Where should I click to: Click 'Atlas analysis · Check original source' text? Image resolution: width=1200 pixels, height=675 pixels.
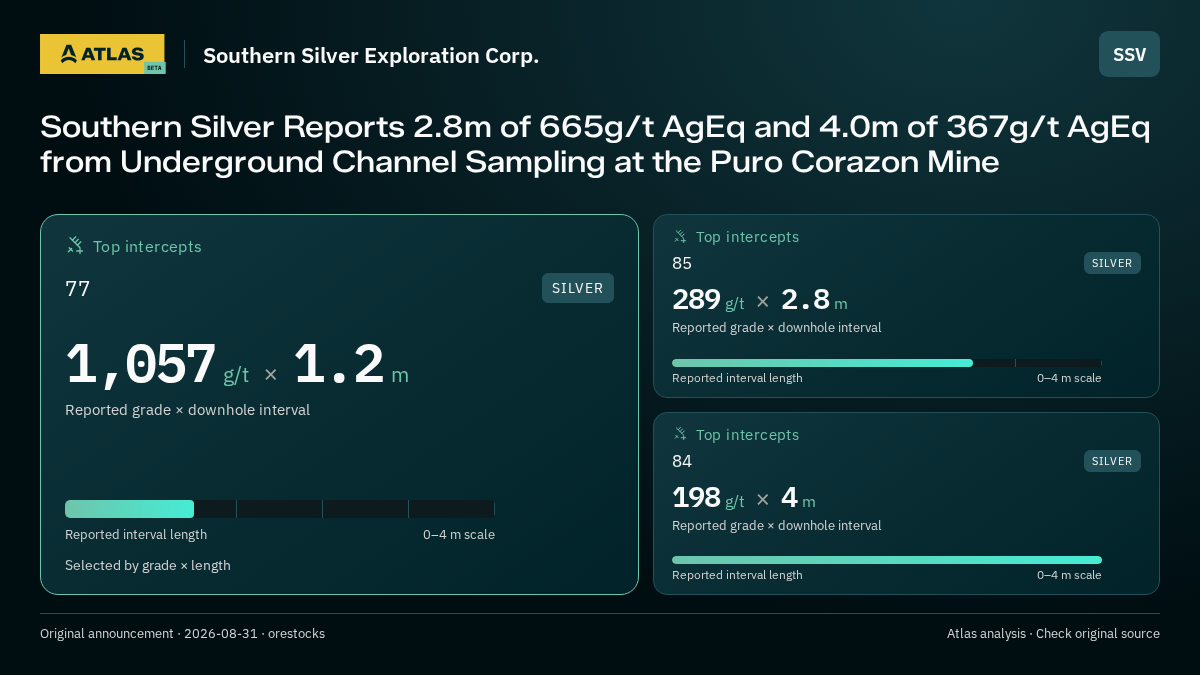point(1053,634)
